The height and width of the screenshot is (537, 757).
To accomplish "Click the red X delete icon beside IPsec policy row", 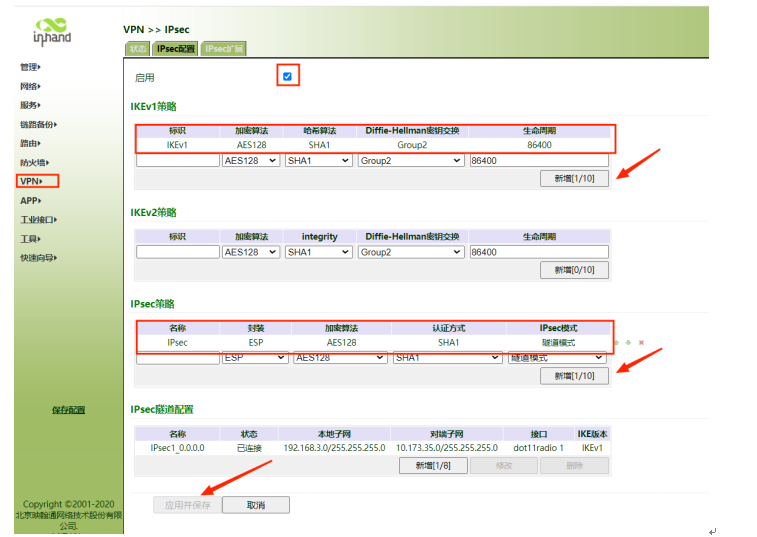I will (x=641, y=343).
